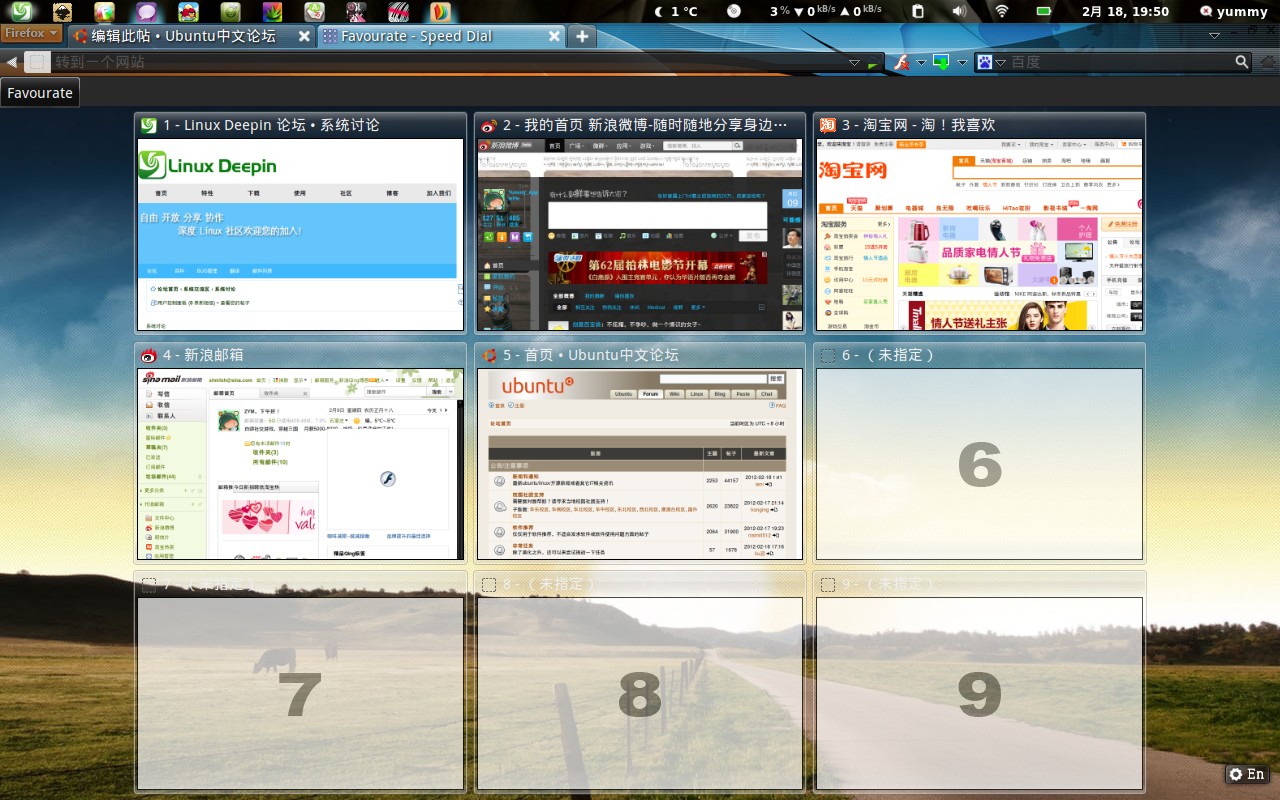1280x800 pixels.
Task: Open the Baidu paw search engine selector
Action: 990,62
